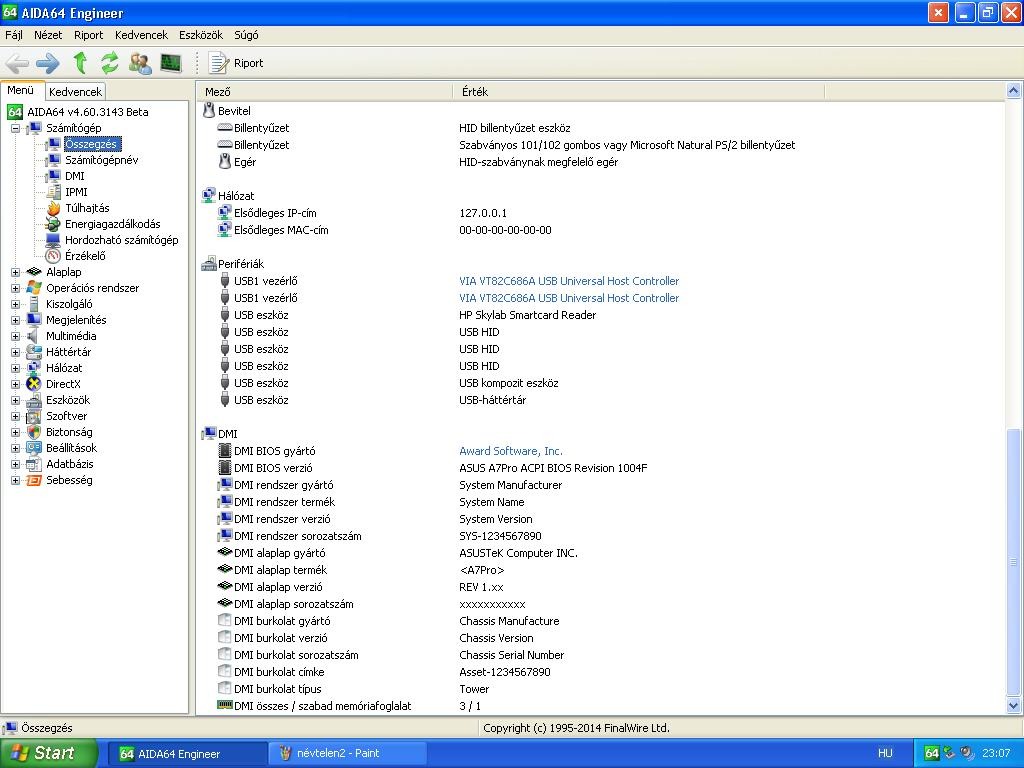Image resolution: width=1024 pixels, height=768 pixels.
Task: Click the Alaplap motherboard icon
Action: [x=34, y=272]
